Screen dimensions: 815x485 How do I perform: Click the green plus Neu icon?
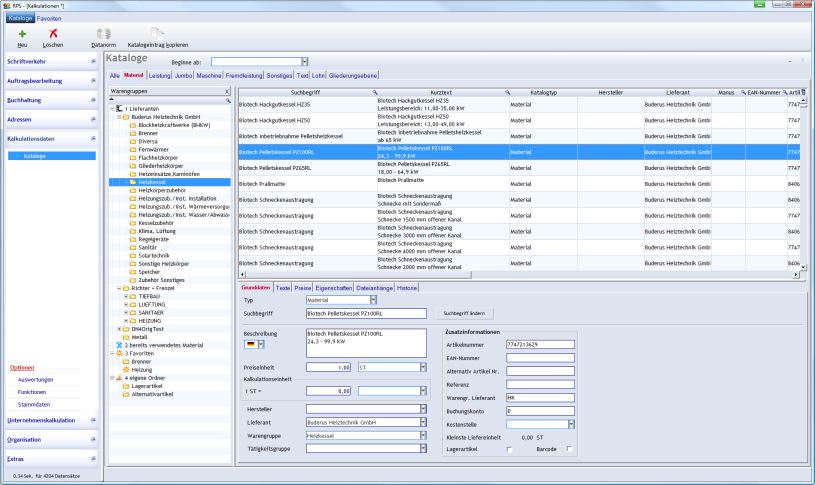point(22,34)
